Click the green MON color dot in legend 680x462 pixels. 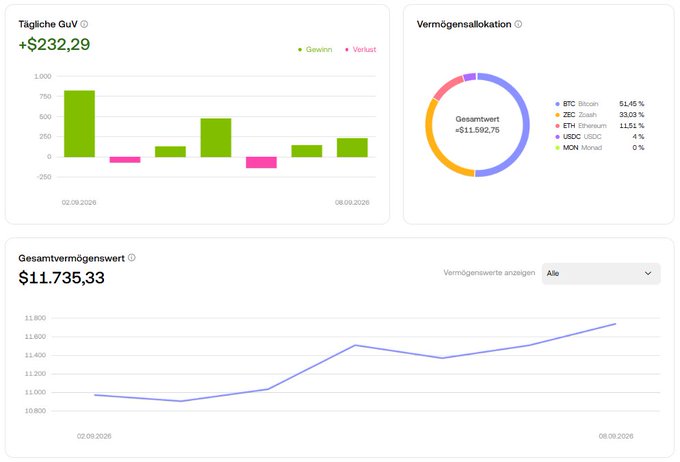[x=558, y=148]
